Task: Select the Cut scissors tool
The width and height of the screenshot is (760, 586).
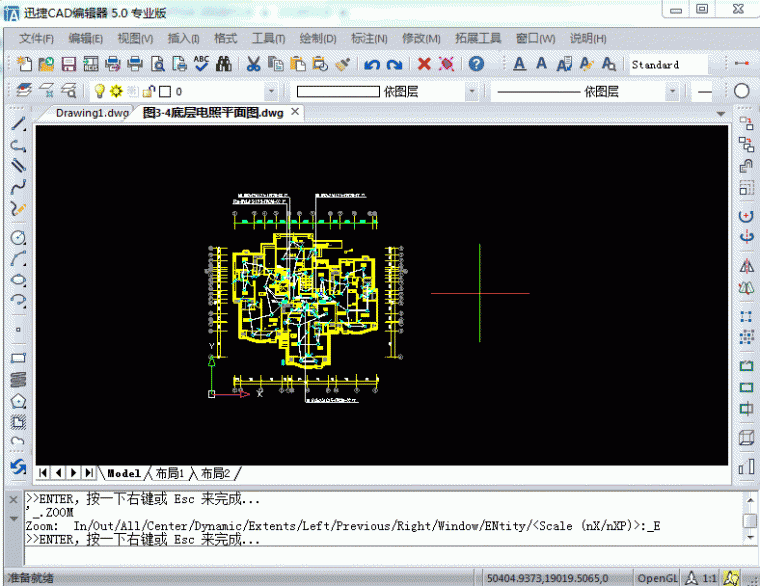Action: tap(253, 64)
